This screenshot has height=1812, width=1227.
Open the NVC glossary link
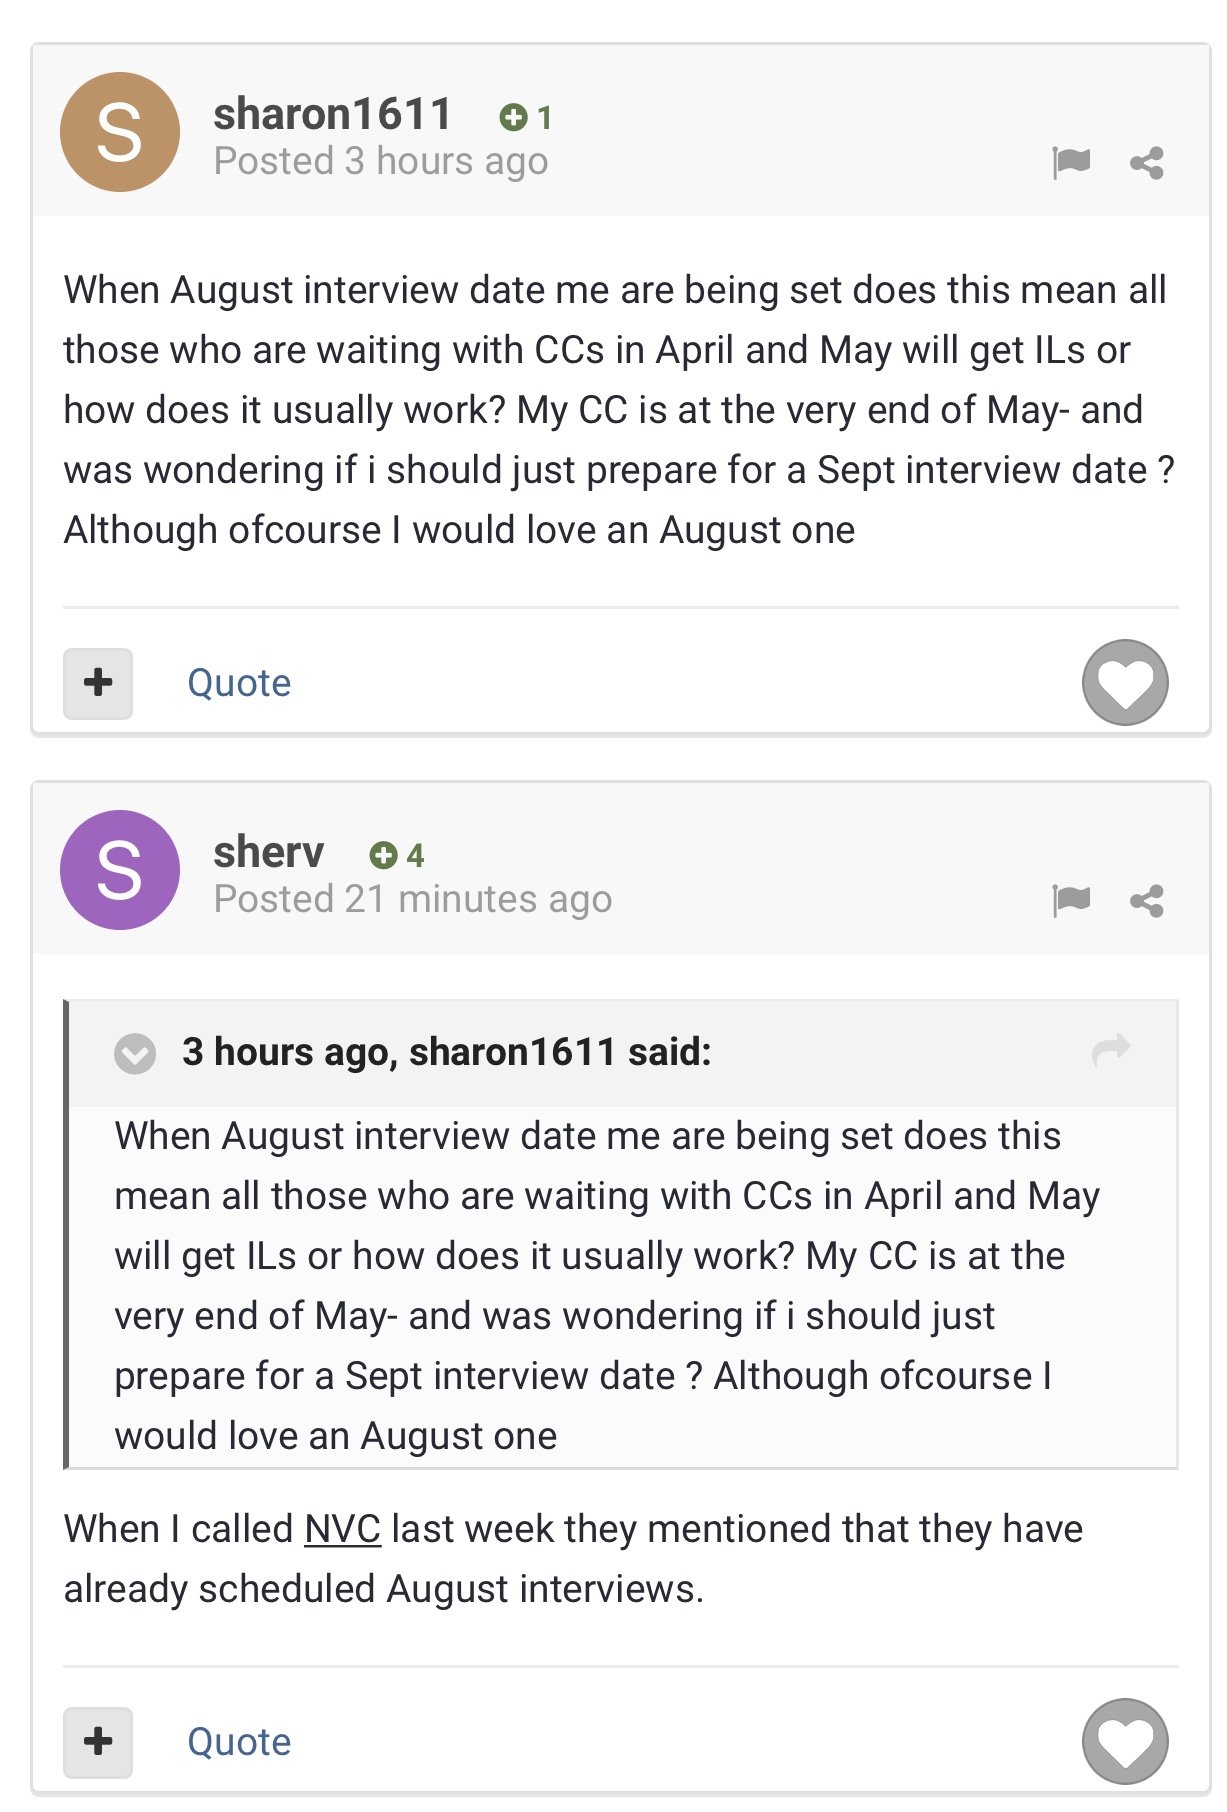(x=342, y=1529)
